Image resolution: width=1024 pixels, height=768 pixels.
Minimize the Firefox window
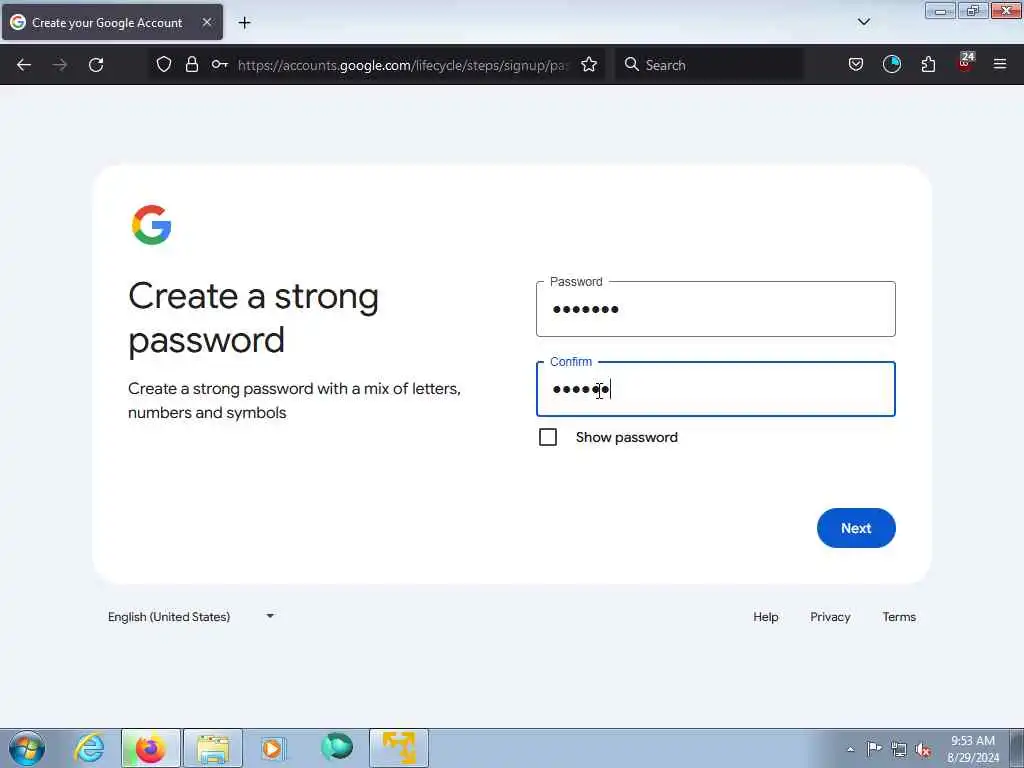(940, 10)
